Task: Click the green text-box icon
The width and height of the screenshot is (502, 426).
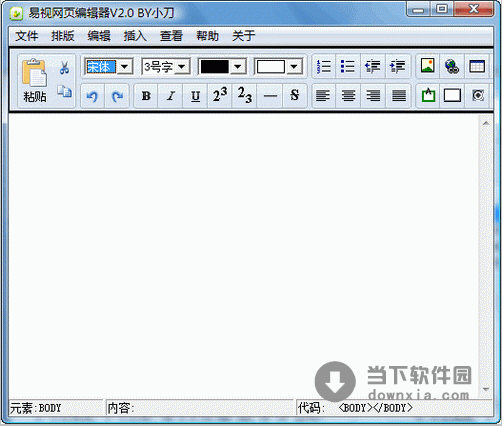Action: (428, 96)
